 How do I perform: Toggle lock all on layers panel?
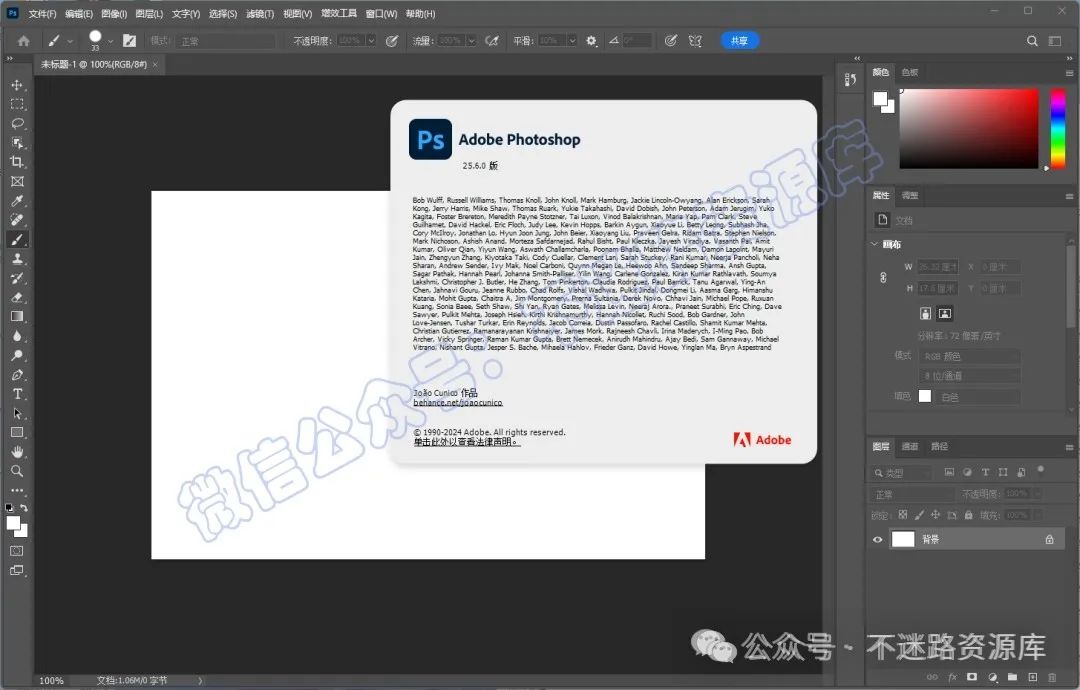(x=968, y=514)
